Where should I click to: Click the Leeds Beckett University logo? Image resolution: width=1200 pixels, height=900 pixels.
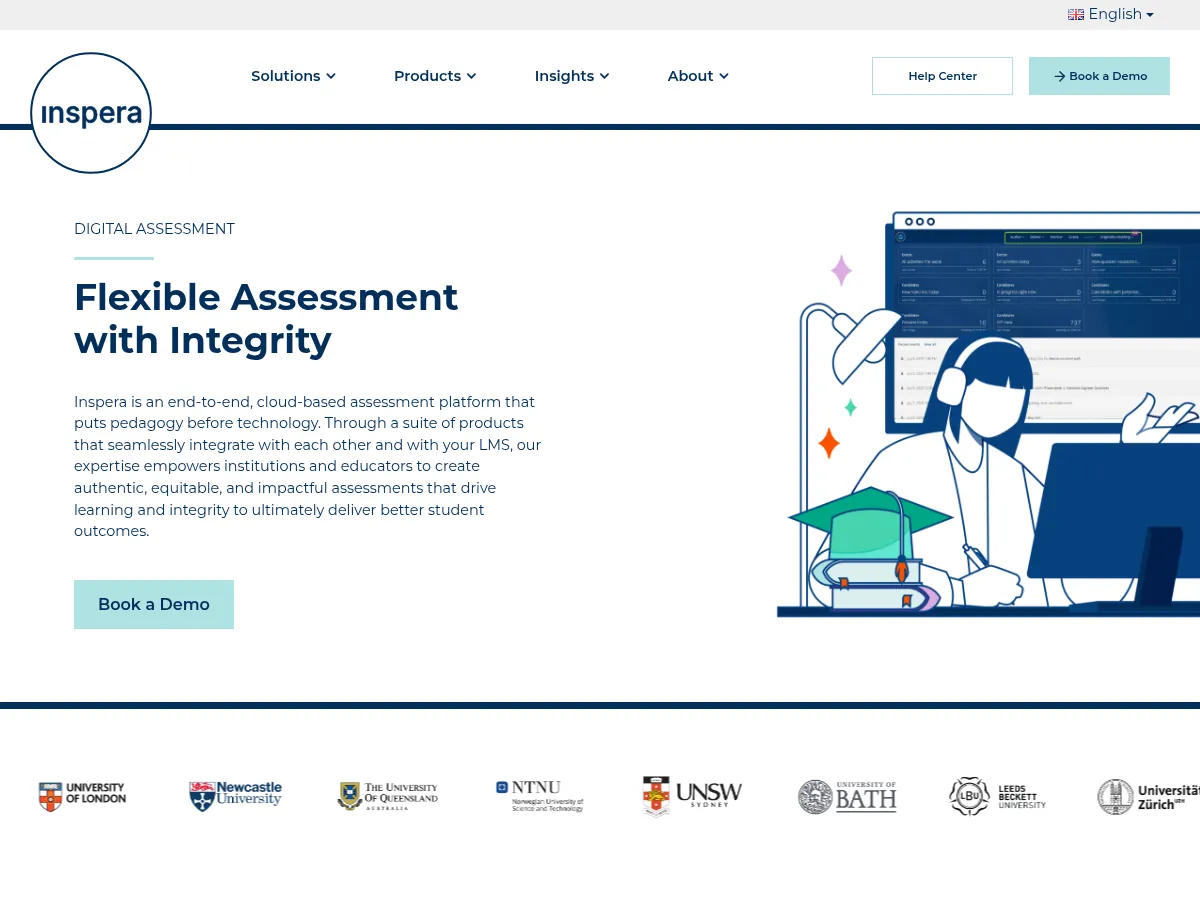(x=997, y=796)
